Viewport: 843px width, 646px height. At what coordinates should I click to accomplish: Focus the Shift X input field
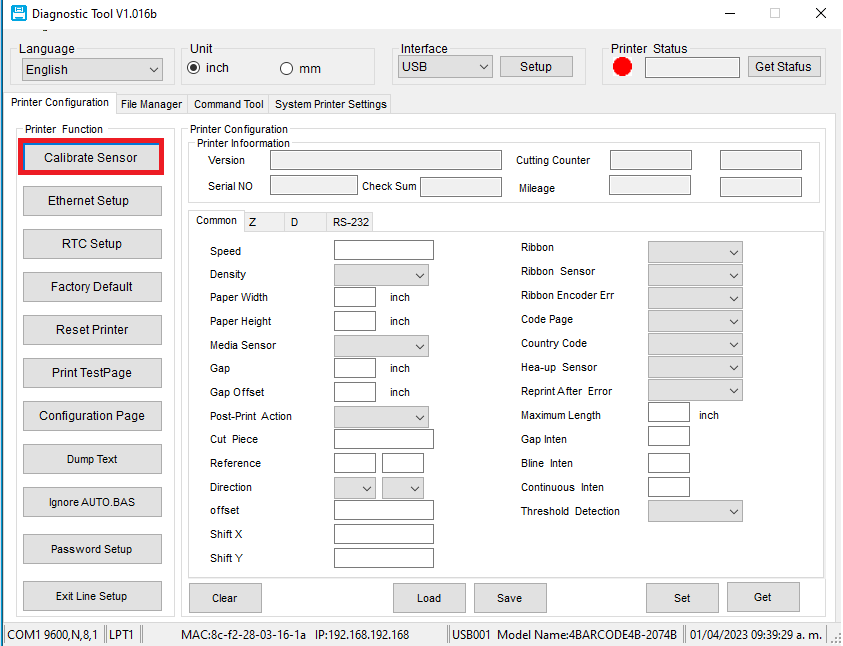(x=384, y=534)
